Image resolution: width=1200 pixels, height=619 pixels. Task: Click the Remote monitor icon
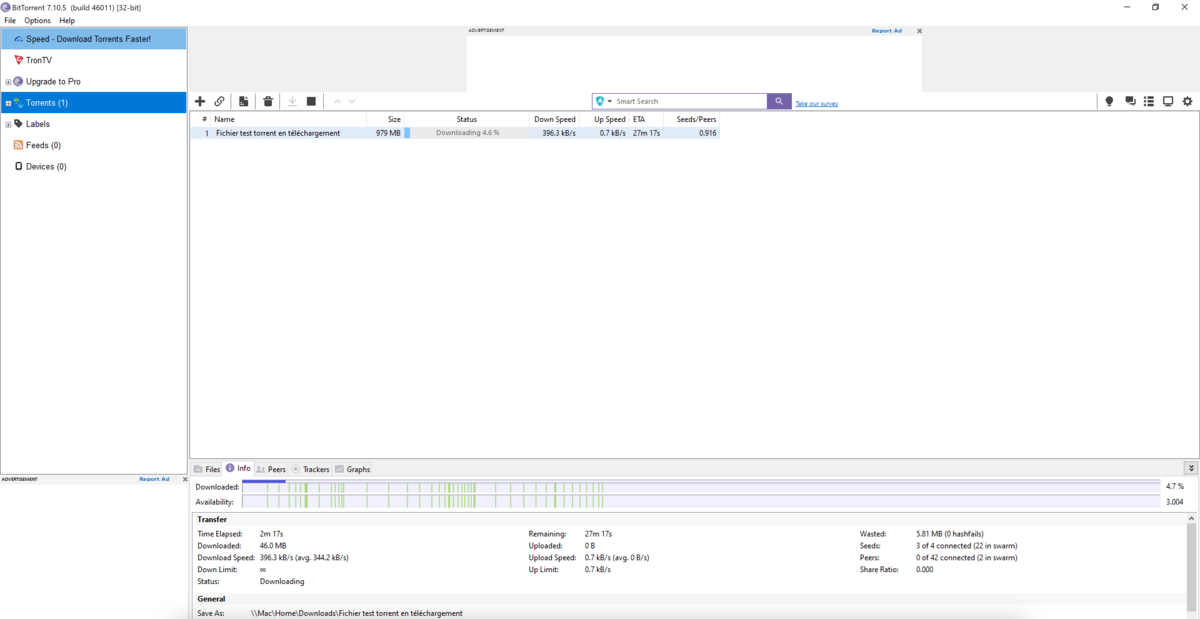click(1167, 101)
